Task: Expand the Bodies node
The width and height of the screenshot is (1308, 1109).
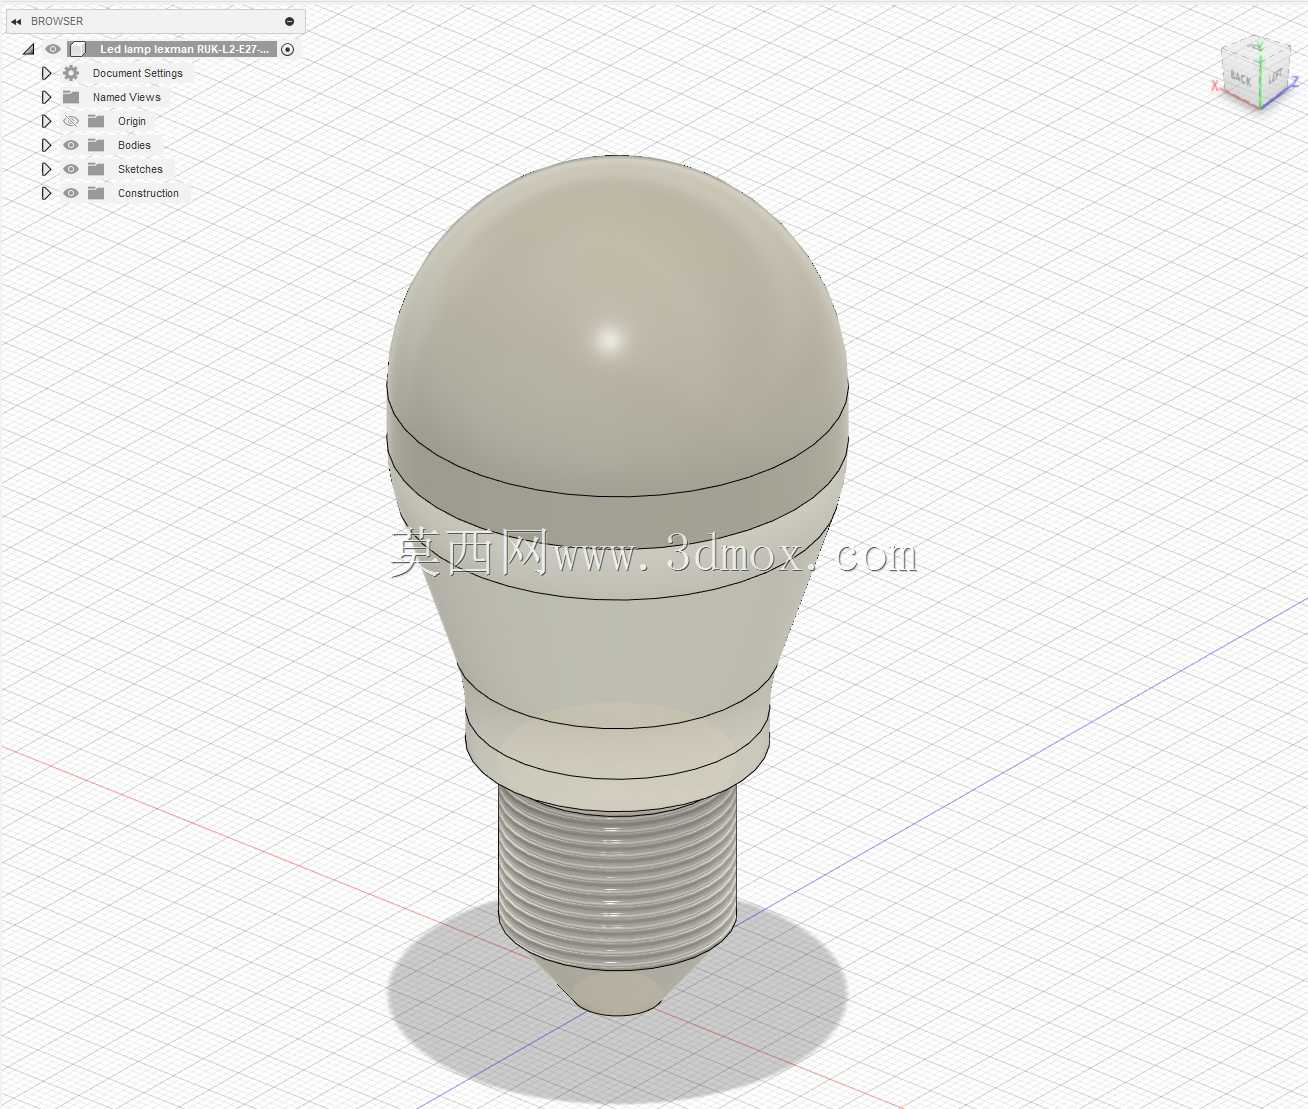Action: (46, 145)
